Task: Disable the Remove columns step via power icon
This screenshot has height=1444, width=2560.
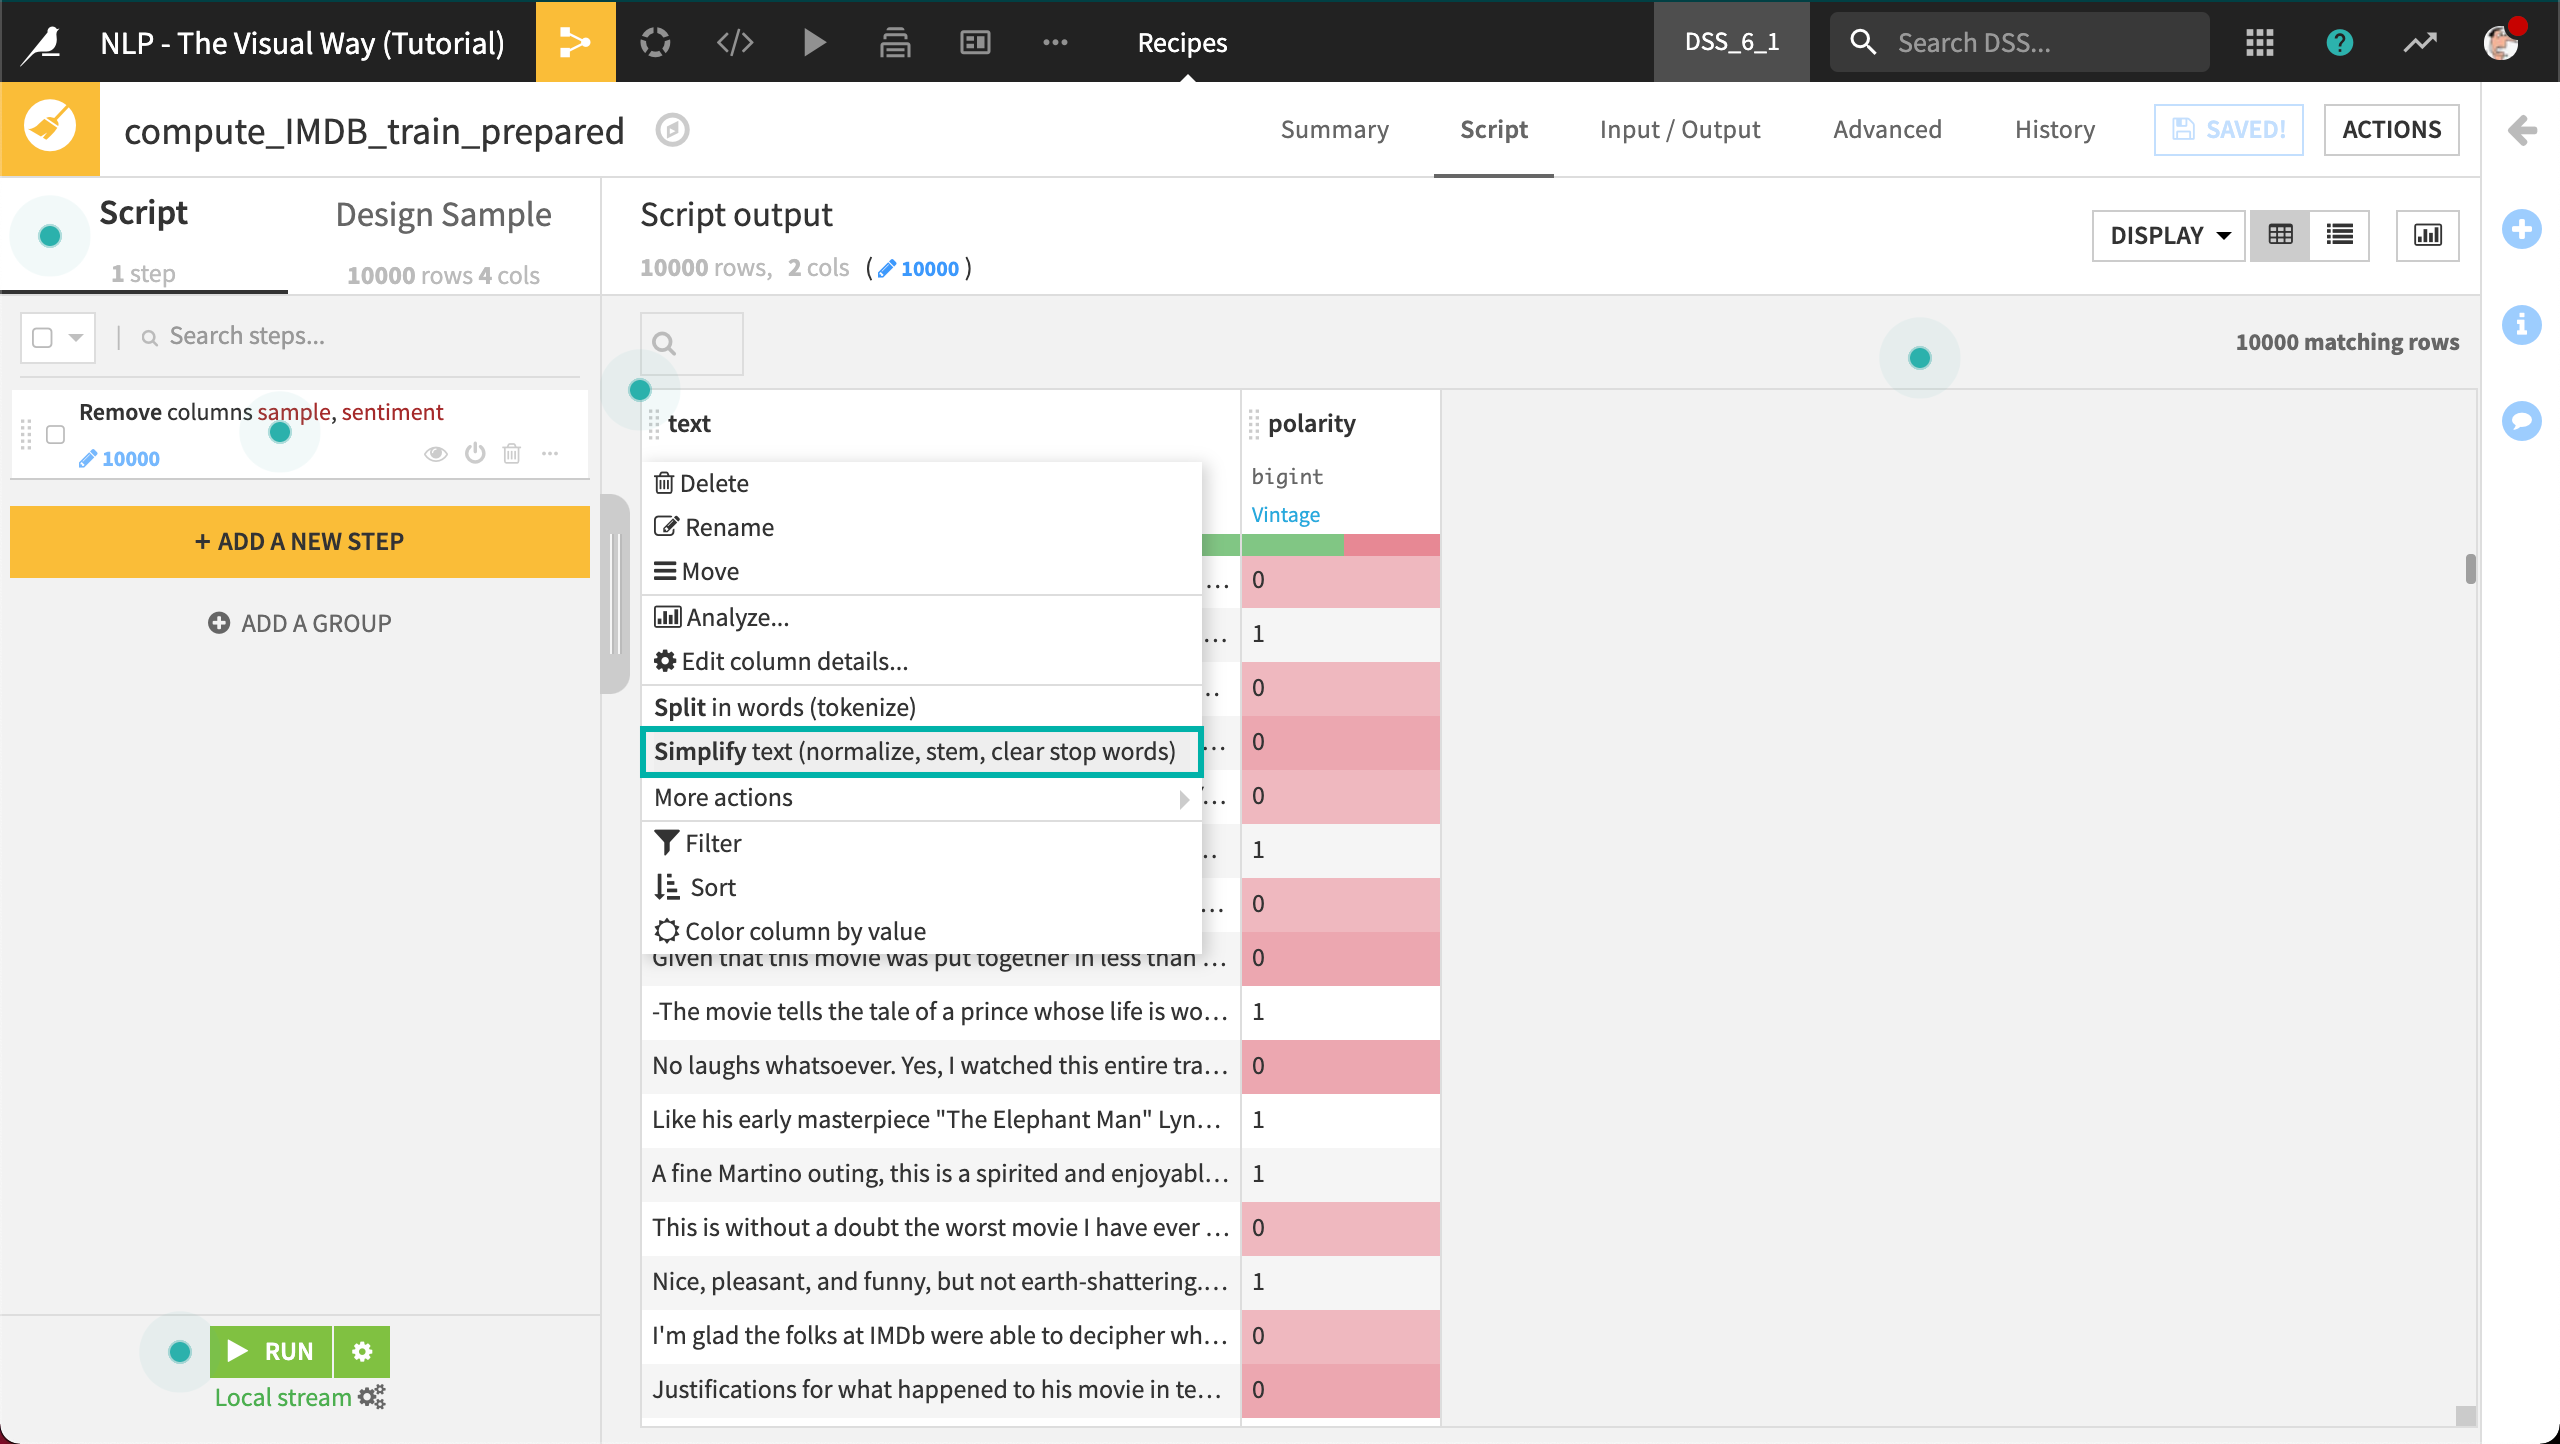Action: click(475, 454)
